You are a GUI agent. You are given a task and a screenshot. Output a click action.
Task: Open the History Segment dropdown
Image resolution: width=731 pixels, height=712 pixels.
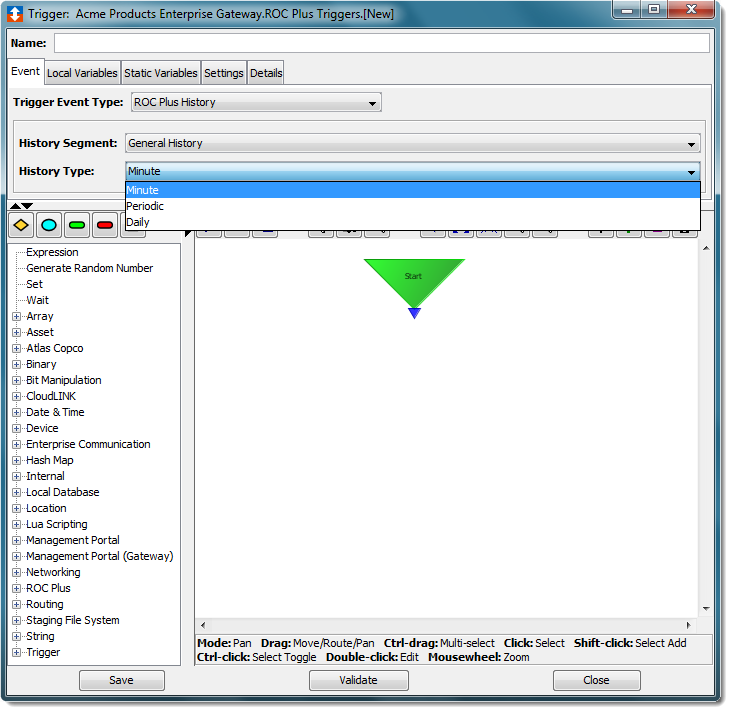pos(412,143)
